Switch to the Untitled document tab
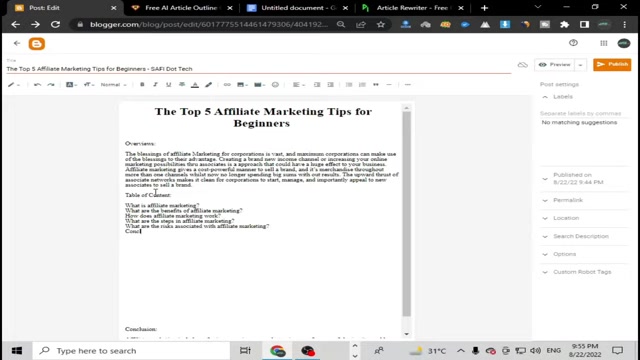 click(298, 8)
